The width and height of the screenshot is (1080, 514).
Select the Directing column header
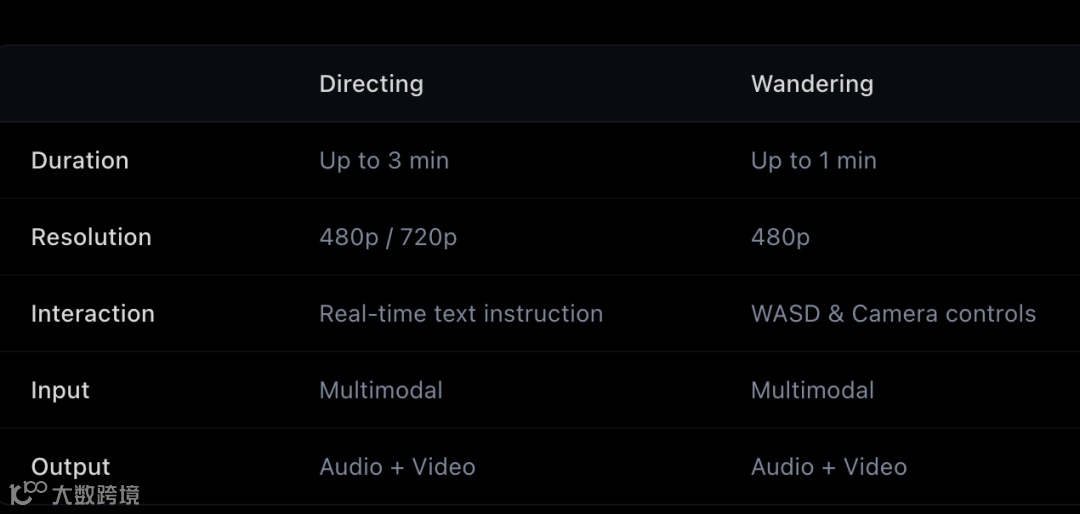[371, 84]
